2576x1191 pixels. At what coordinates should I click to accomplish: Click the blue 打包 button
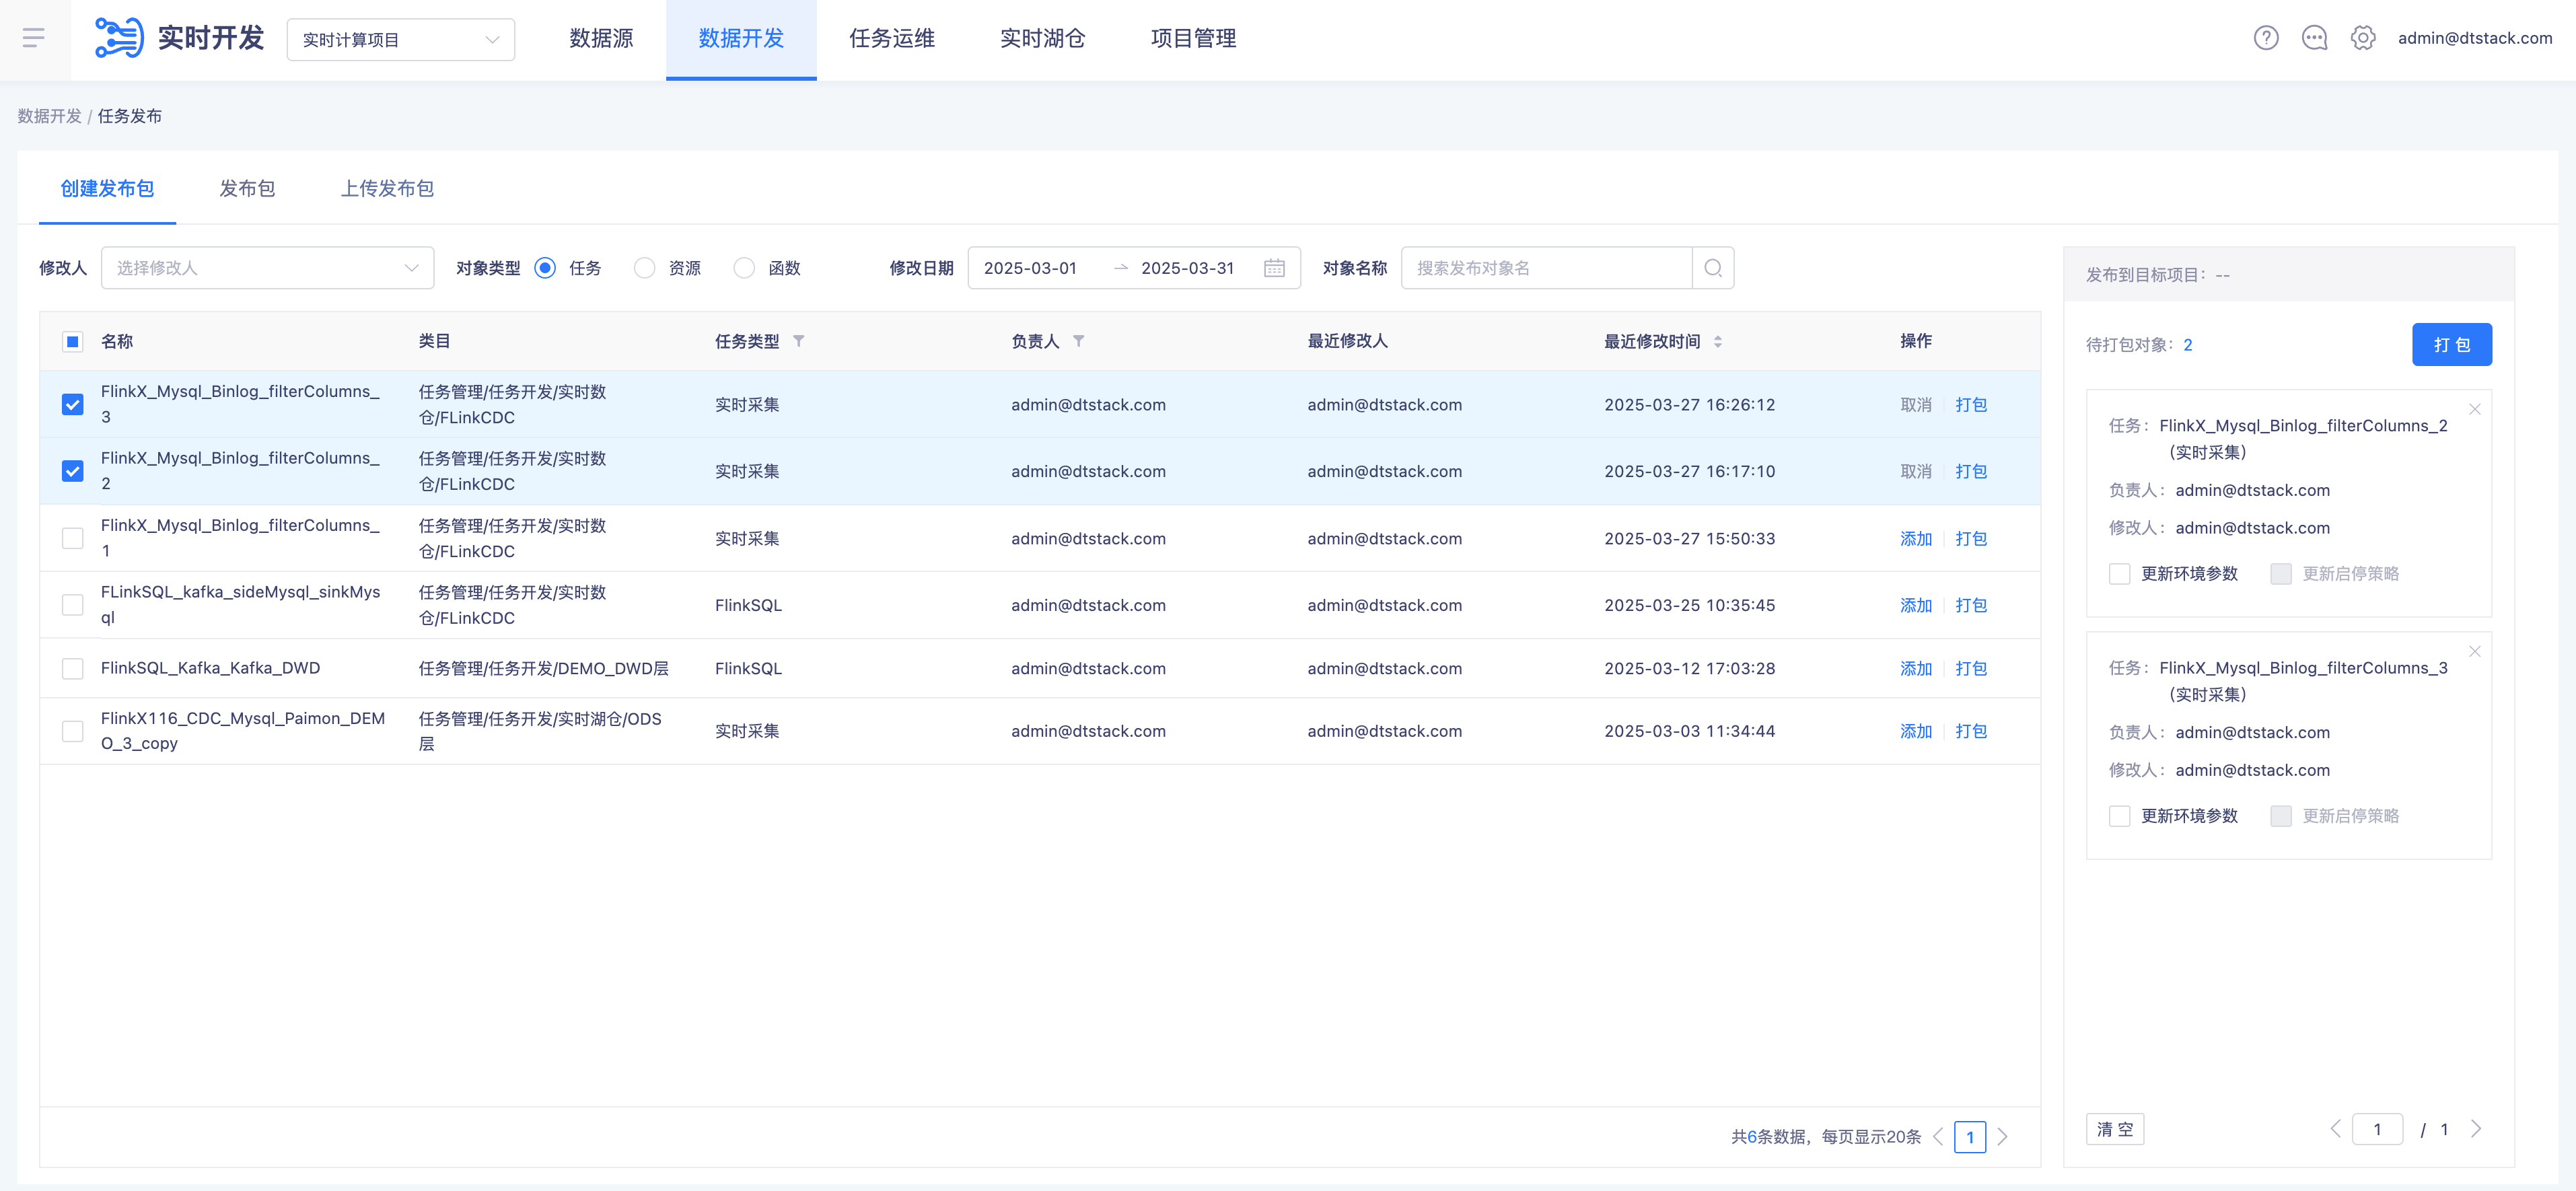point(2451,344)
